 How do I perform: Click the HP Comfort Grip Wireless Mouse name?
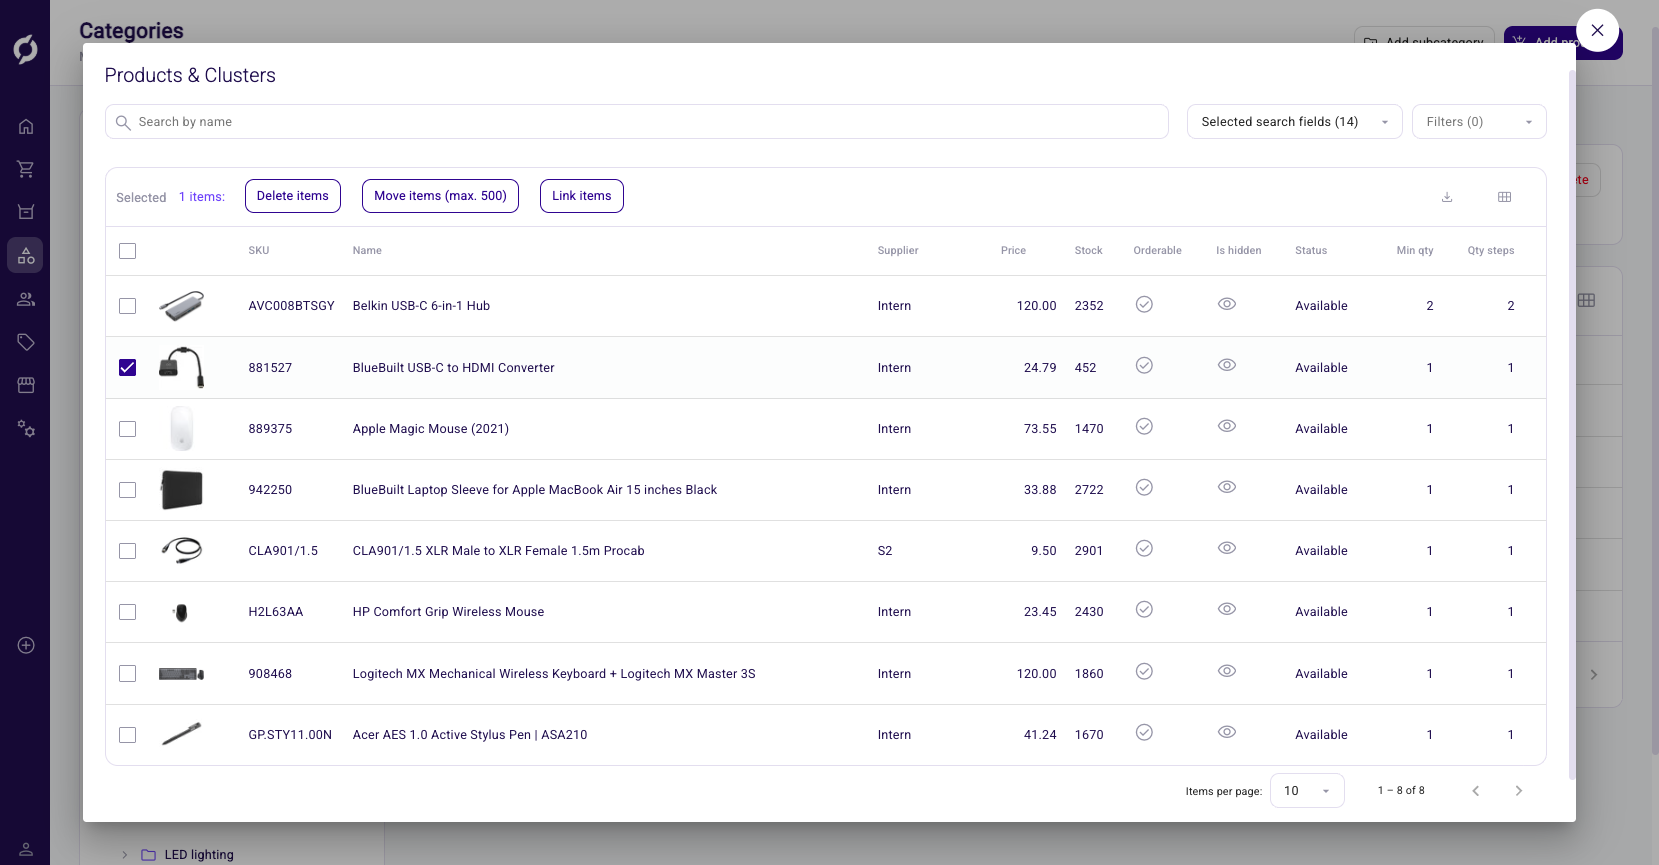click(448, 612)
